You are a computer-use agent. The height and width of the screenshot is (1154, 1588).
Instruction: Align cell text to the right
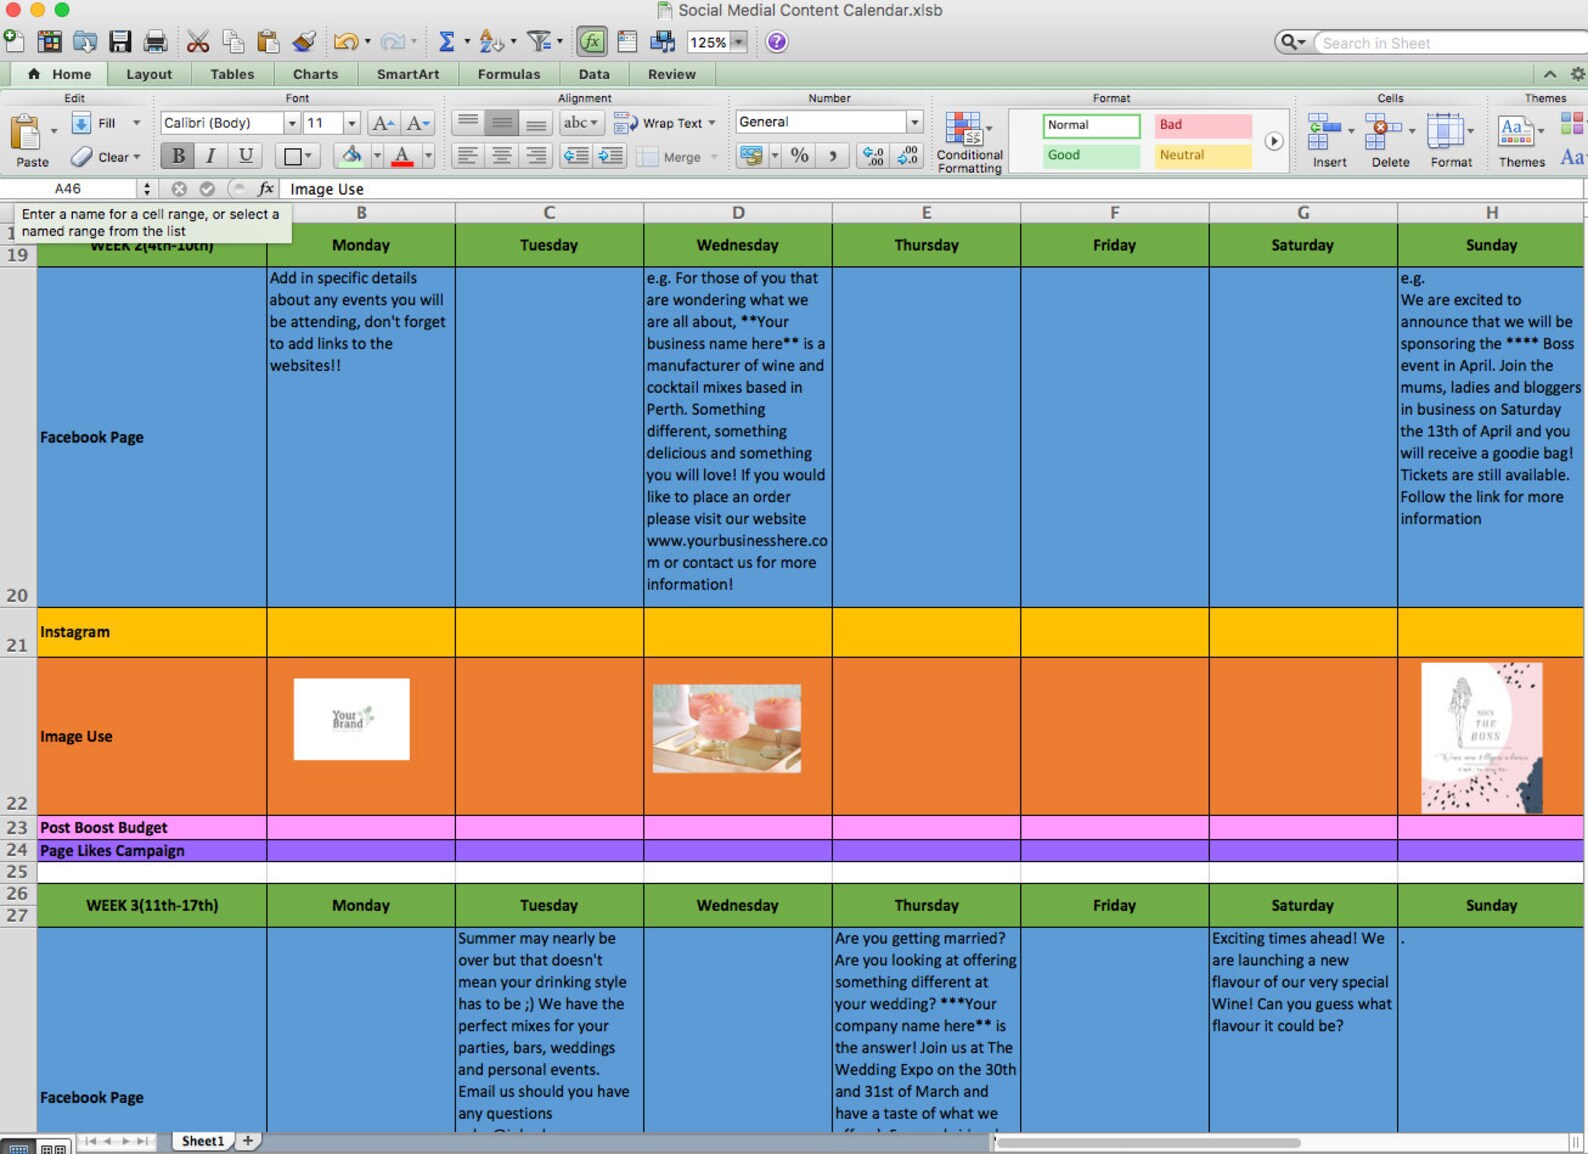pos(536,155)
